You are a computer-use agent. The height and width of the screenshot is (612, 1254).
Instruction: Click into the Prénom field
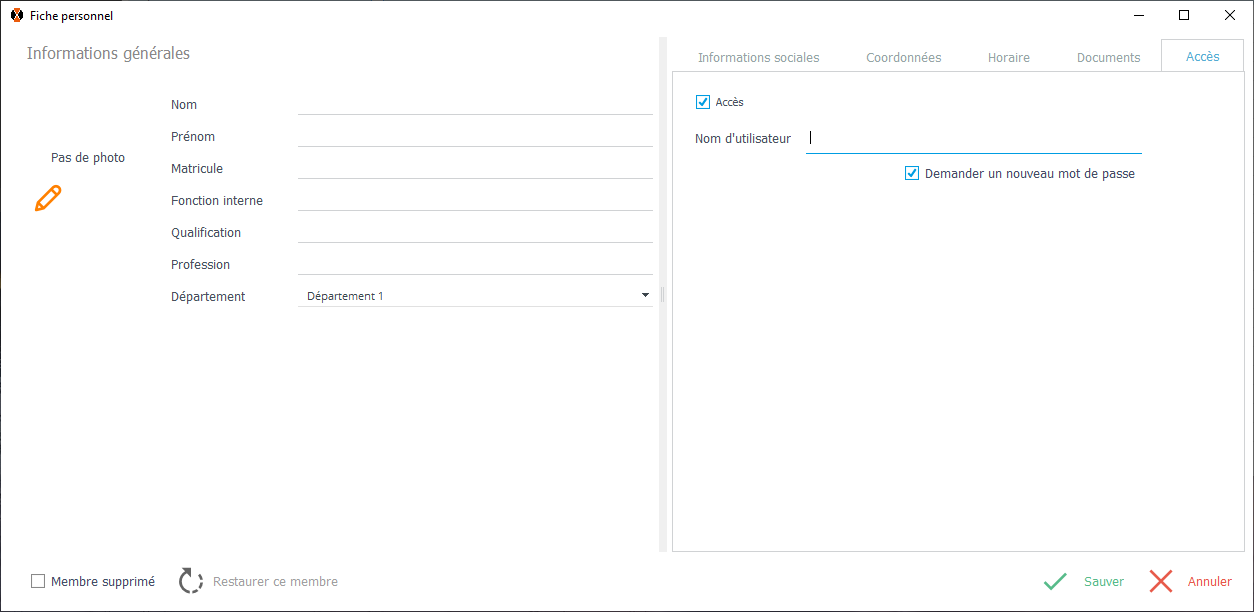475,136
